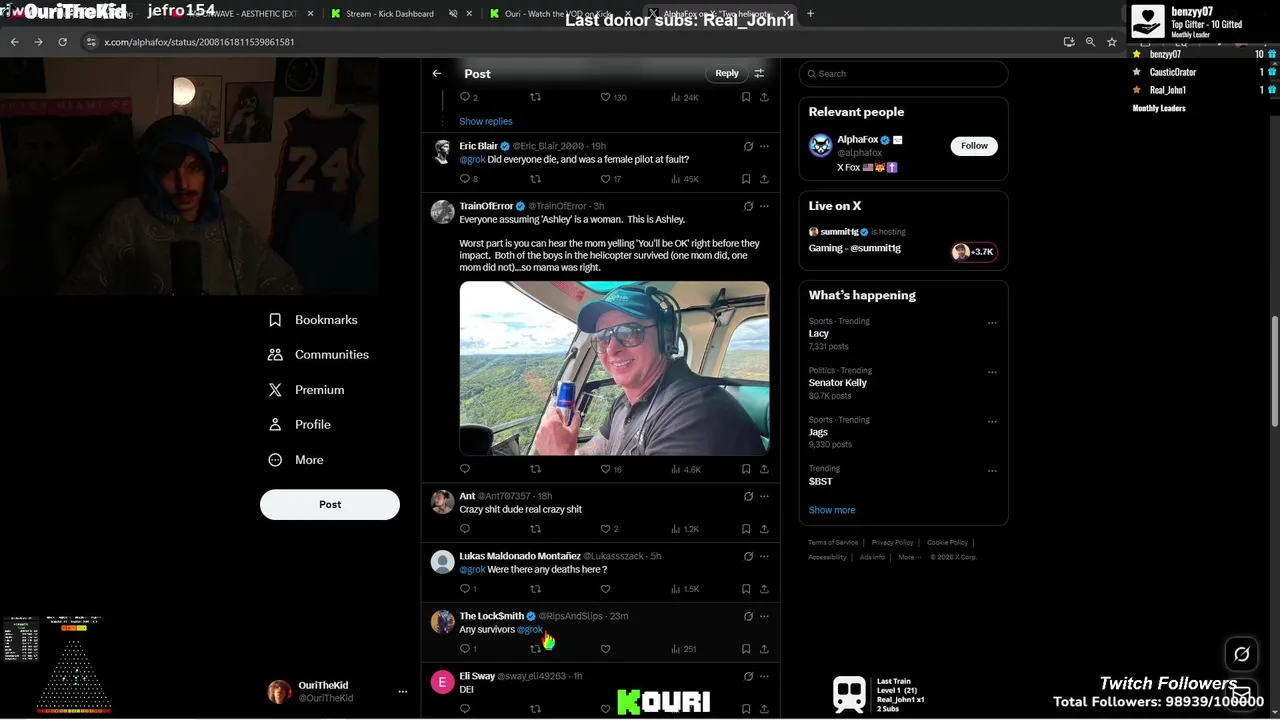View analytics on The LockSmith's post
This screenshot has height=720, width=1280.
tap(684, 649)
